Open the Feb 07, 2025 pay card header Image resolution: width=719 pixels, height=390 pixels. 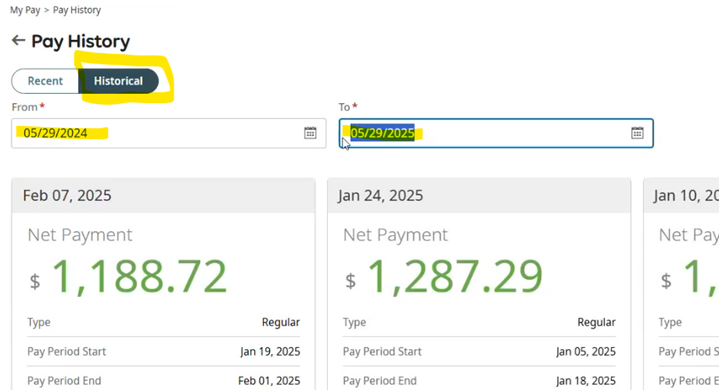[x=163, y=196]
